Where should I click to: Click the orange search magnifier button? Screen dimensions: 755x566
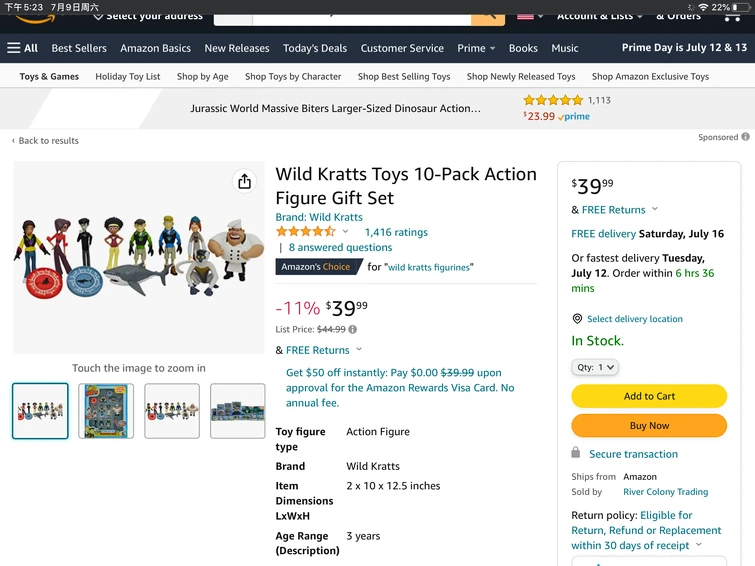coord(488,16)
